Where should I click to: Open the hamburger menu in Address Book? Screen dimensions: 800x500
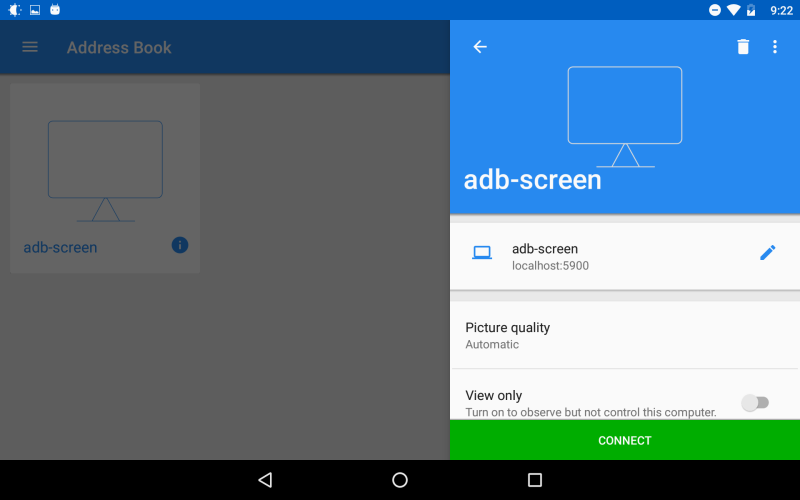coord(30,47)
